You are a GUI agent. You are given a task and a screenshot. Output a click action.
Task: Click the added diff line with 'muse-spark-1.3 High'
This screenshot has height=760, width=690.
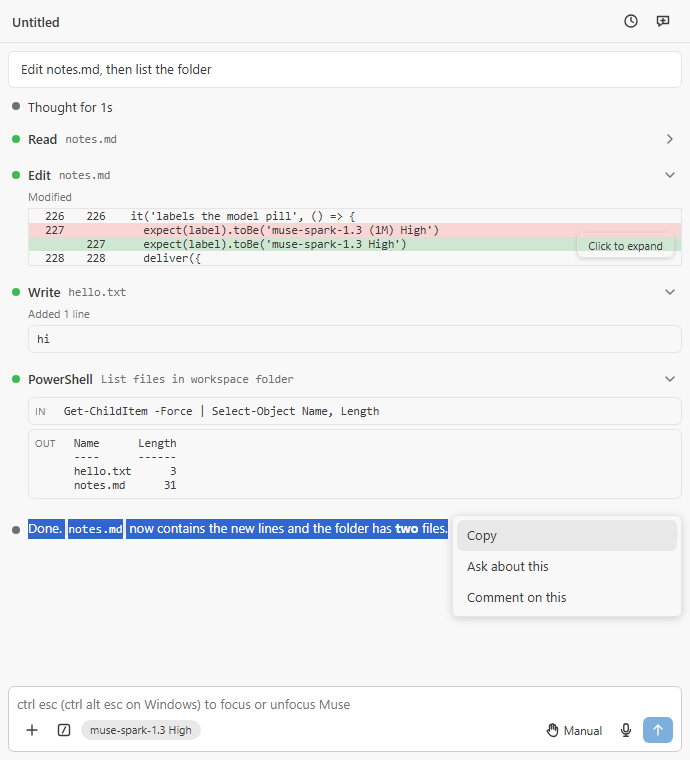click(355, 244)
